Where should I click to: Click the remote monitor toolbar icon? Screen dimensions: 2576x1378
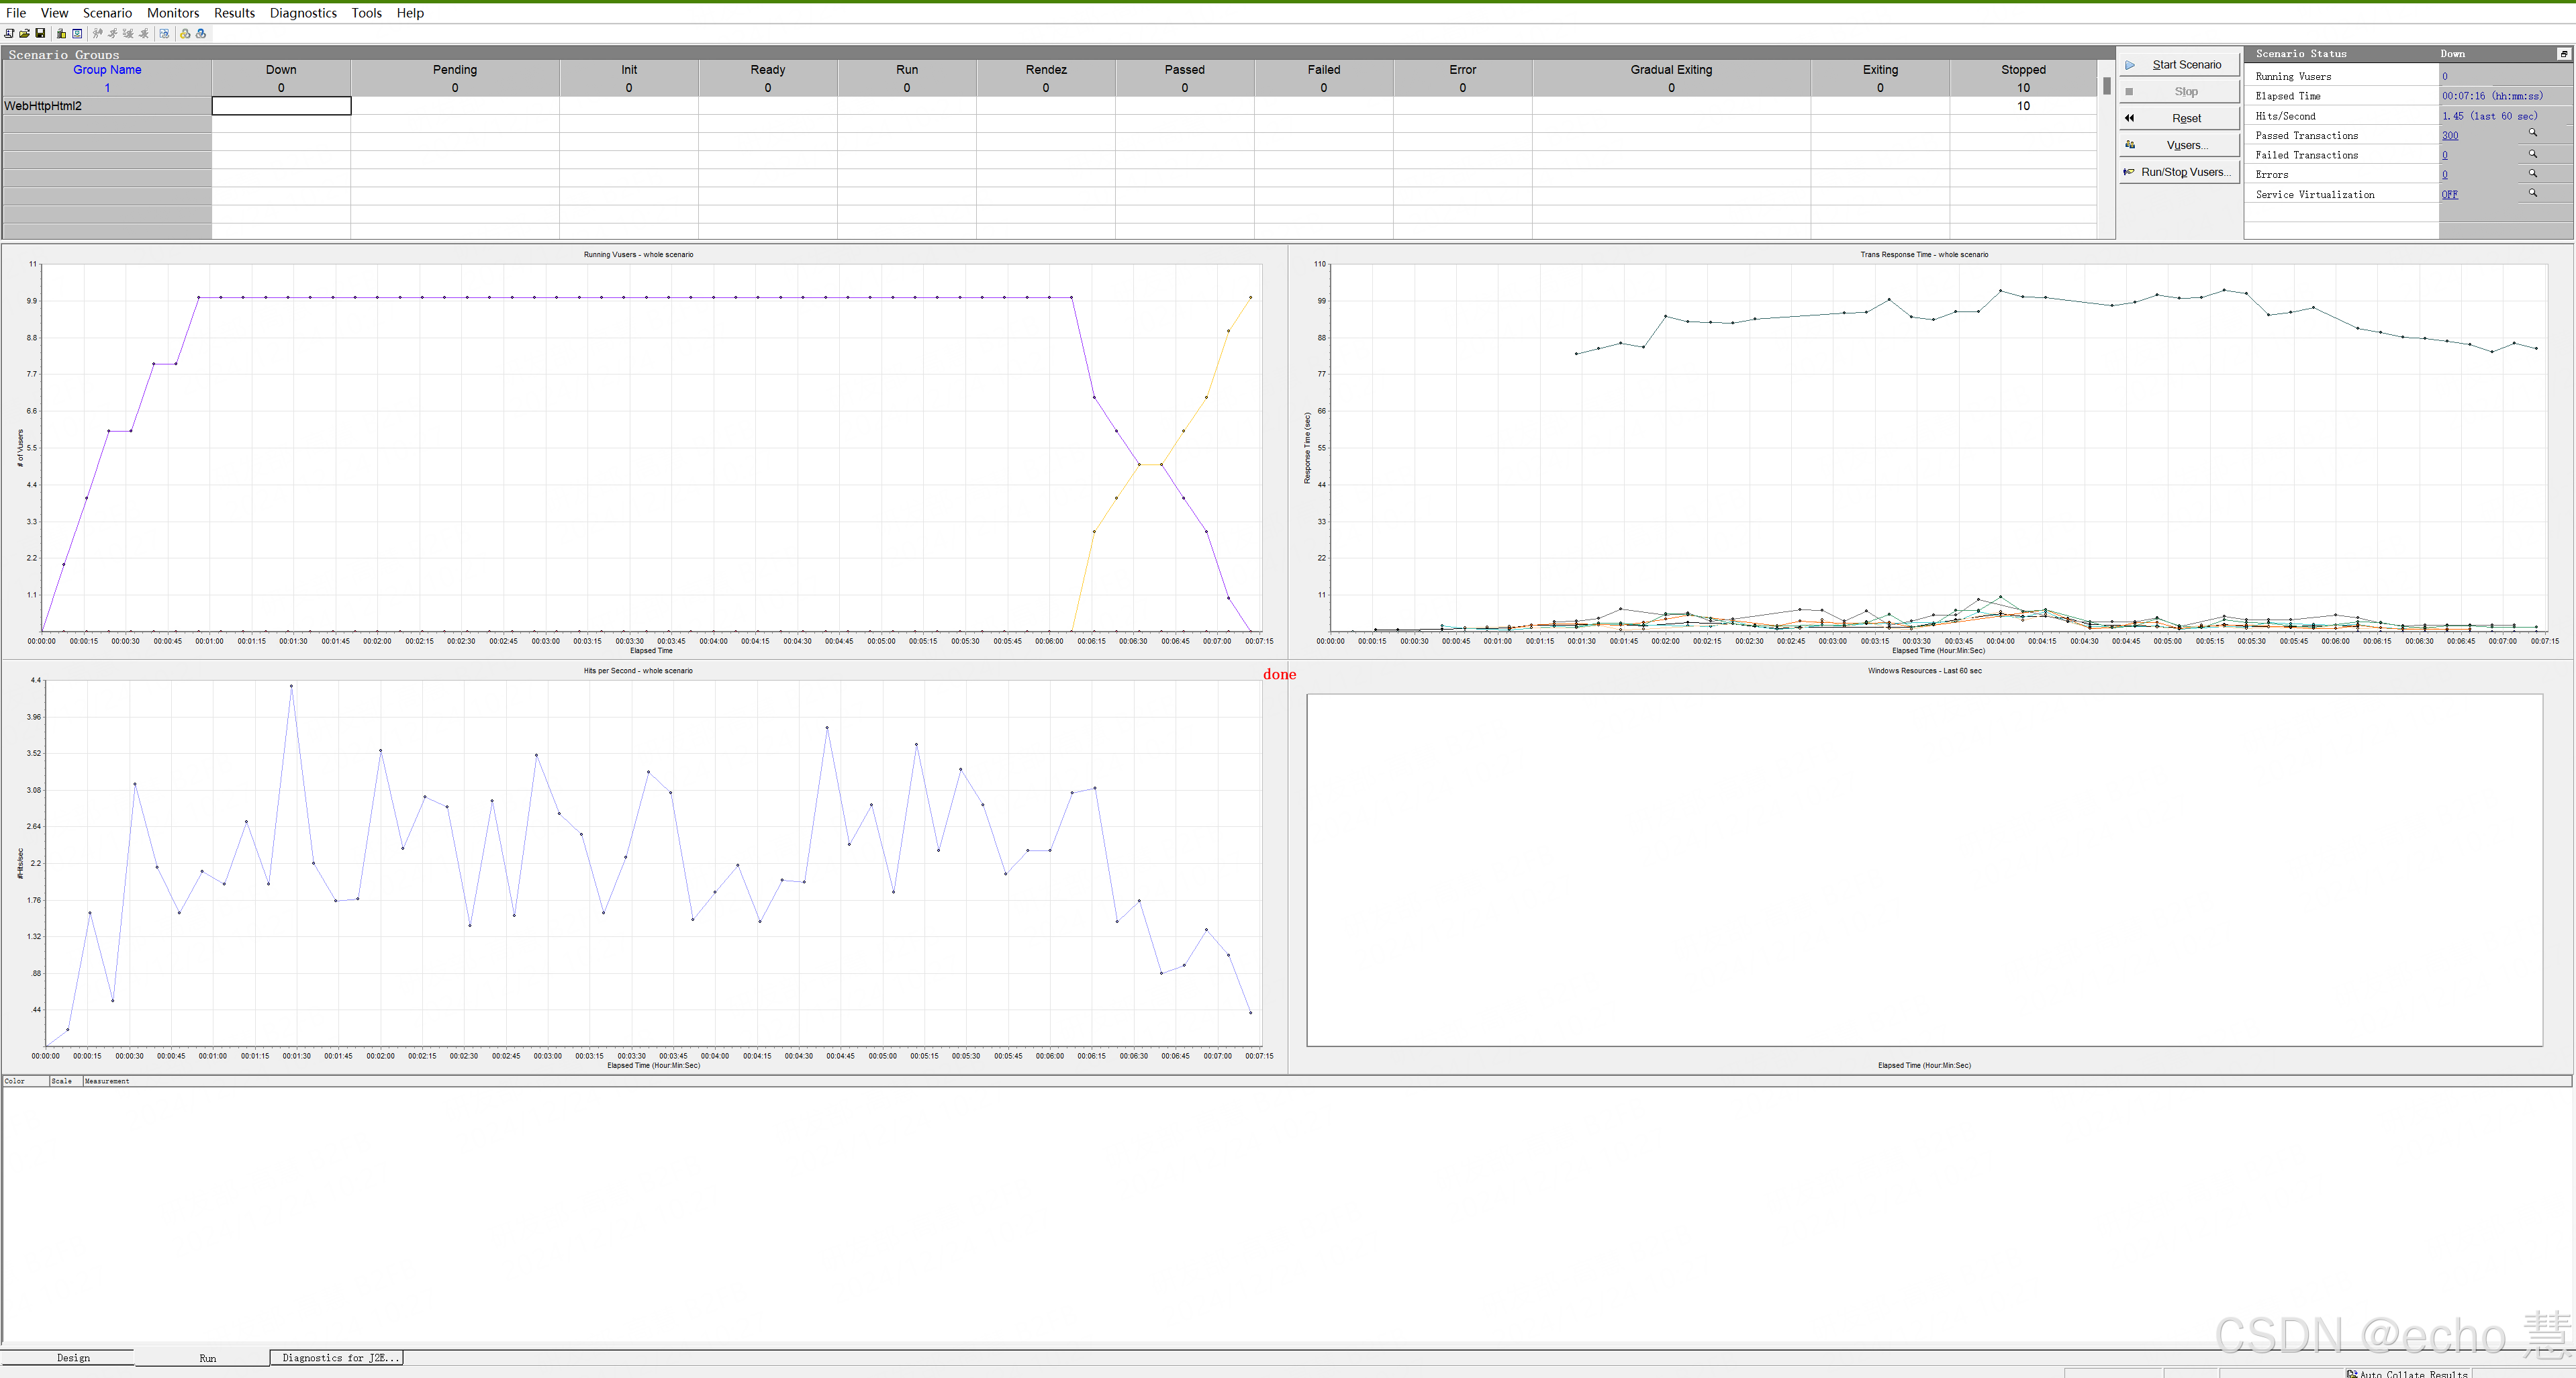pos(78,33)
